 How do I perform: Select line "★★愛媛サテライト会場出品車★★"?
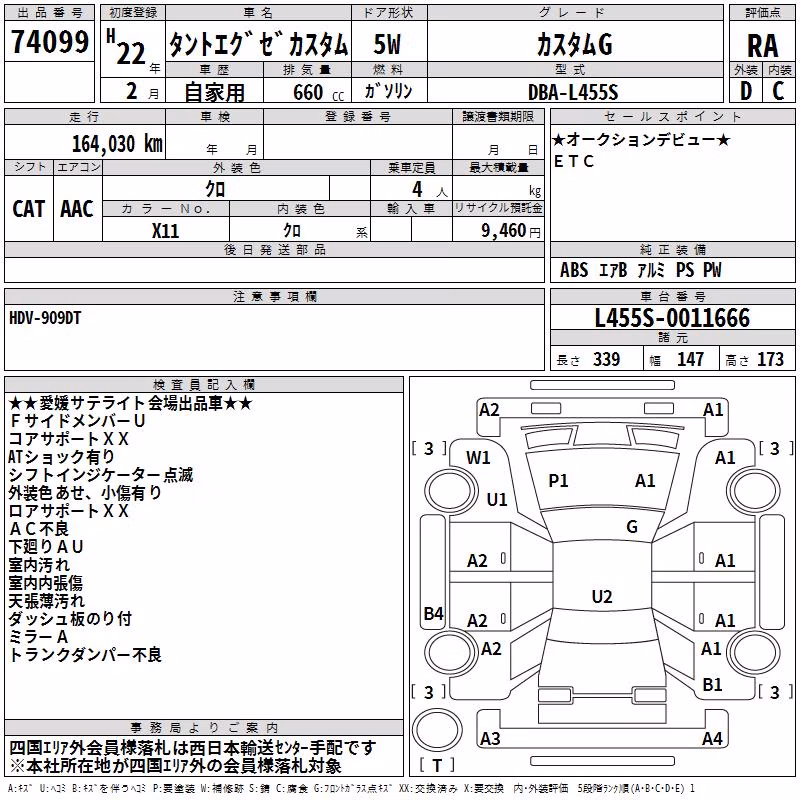click(x=130, y=403)
